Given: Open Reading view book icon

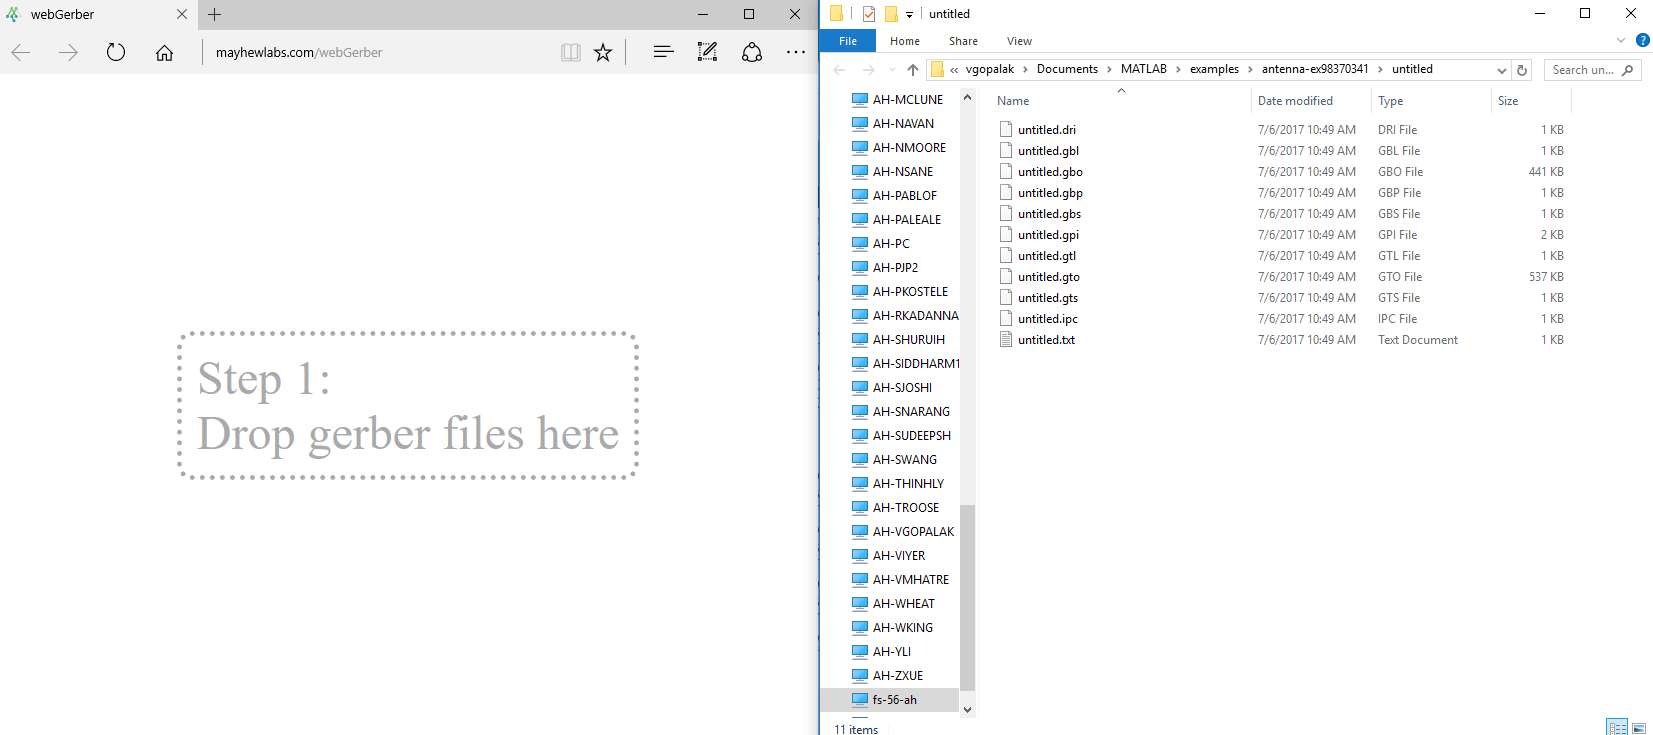Looking at the screenshot, I should point(571,52).
